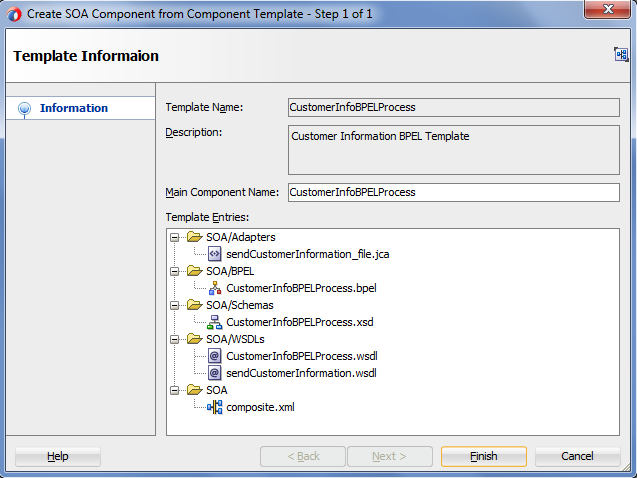The image size is (637, 478).
Task: Select the SOA/Adapters label
Action: [240, 237]
